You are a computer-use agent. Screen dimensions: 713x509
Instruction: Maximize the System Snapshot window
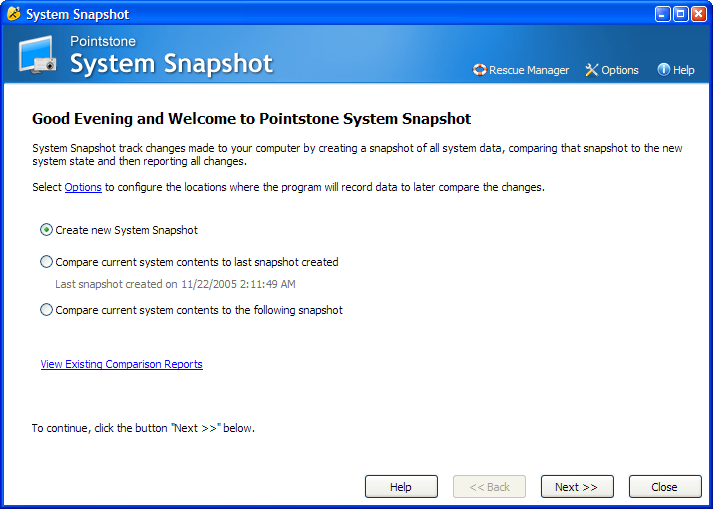click(680, 14)
